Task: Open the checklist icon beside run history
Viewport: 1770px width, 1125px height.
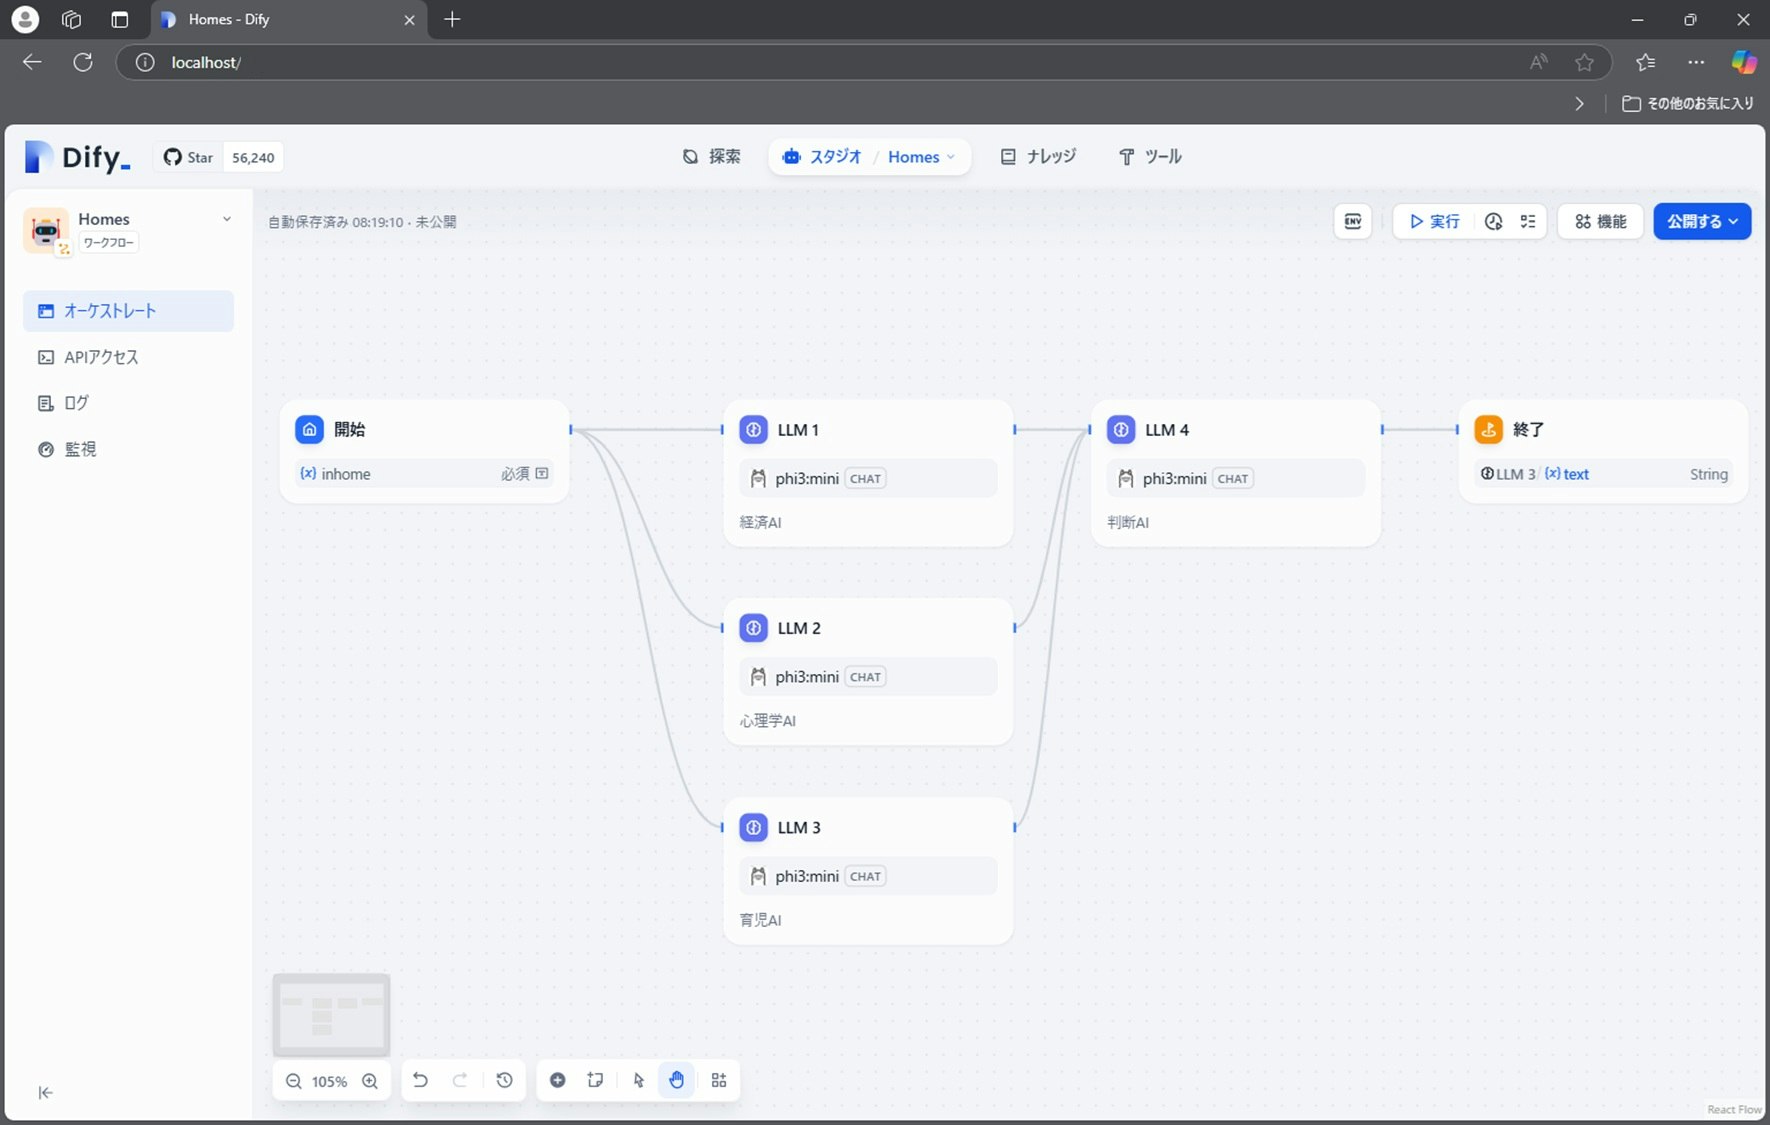Action: coord(1528,222)
